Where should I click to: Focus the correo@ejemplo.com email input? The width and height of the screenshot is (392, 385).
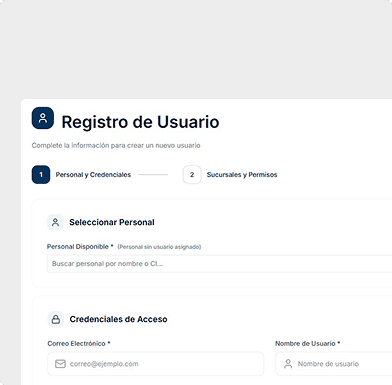pyautogui.click(x=156, y=364)
